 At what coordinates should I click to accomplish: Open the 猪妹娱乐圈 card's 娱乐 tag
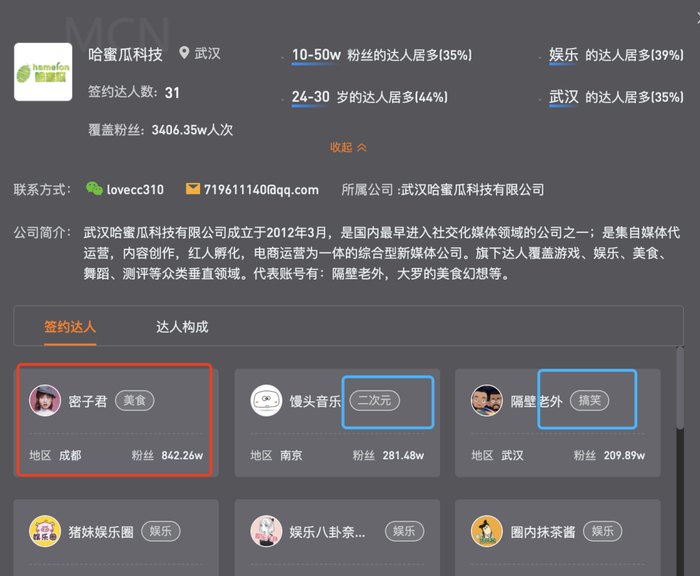pyautogui.click(x=161, y=531)
